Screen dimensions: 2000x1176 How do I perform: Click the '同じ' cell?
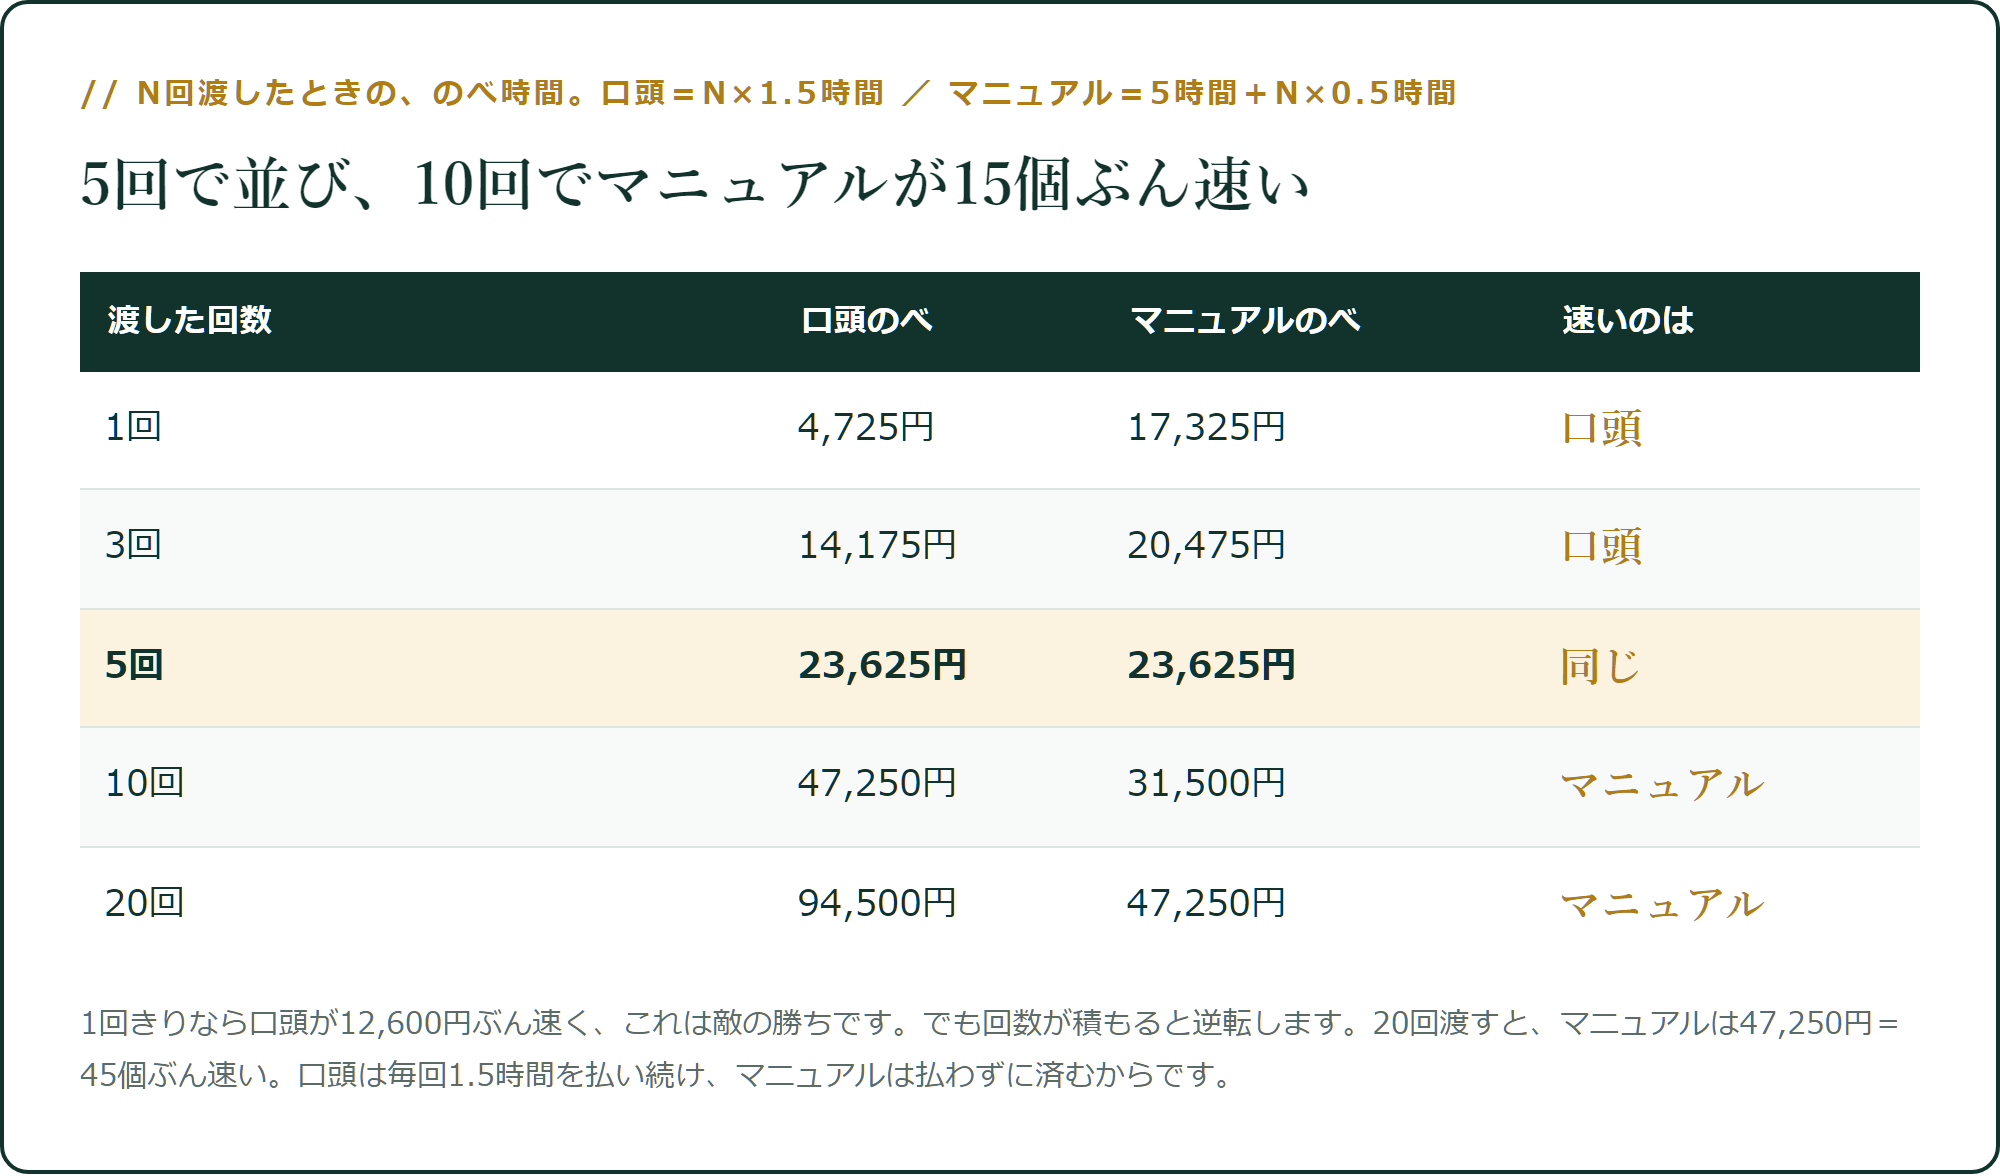[1600, 666]
